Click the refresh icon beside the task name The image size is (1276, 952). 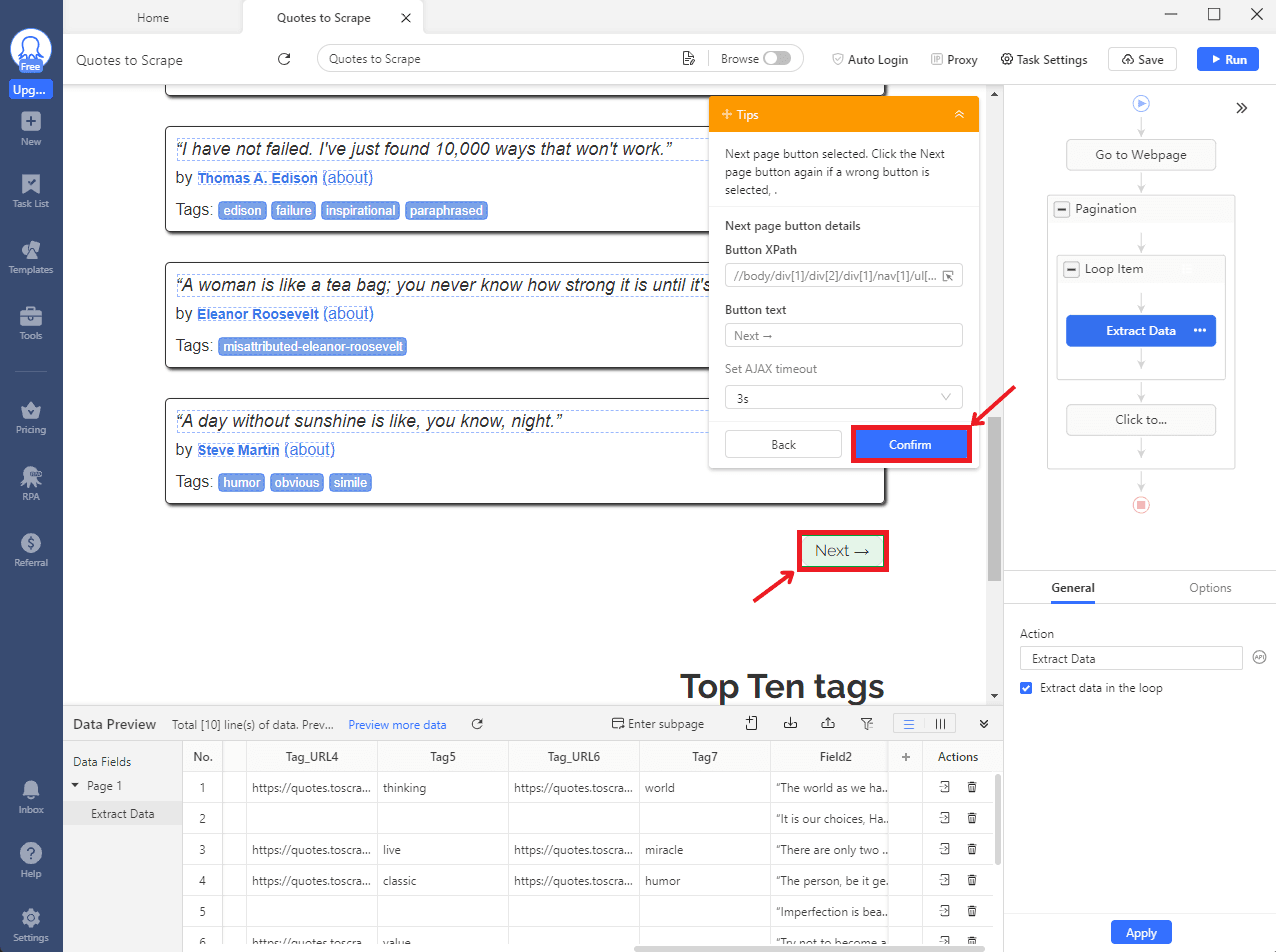[284, 59]
